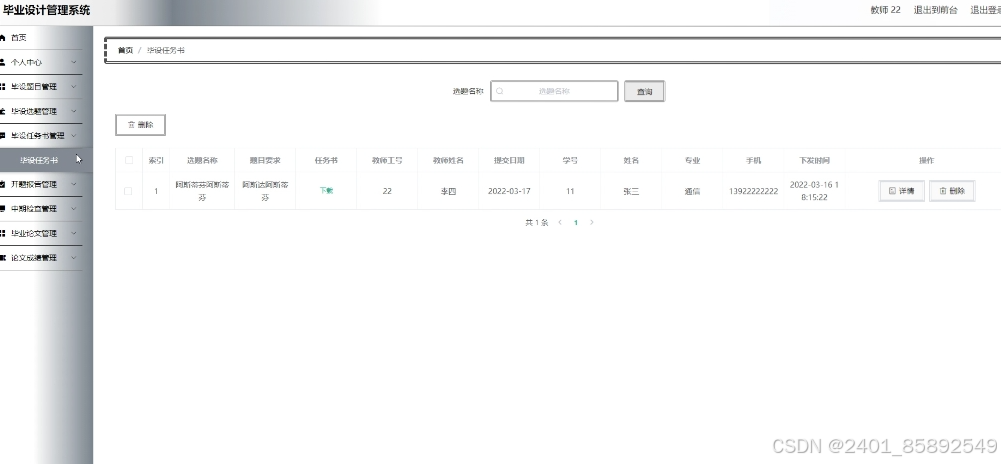1001x464 pixels.
Task: Click the 详情 button in row 1
Action: click(x=901, y=191)
